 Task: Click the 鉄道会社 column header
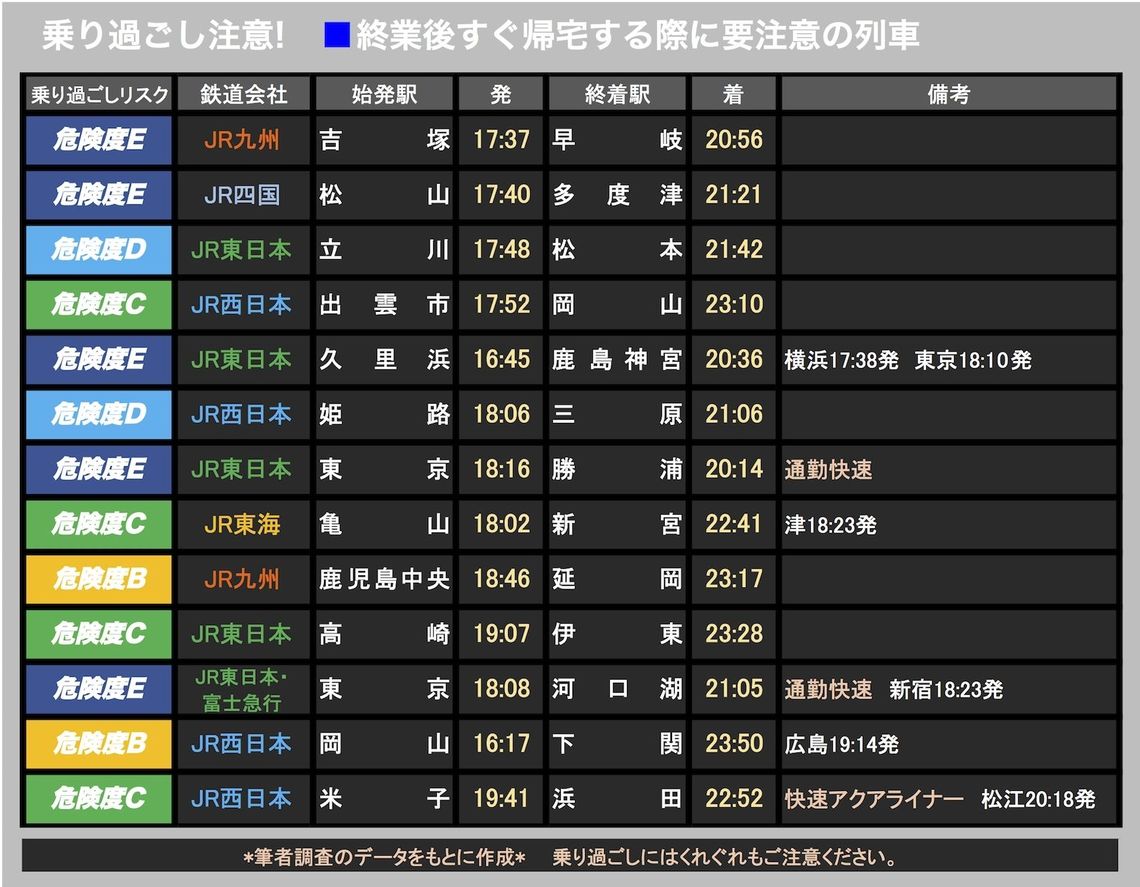pyautogui.click(x=244, y=94)
